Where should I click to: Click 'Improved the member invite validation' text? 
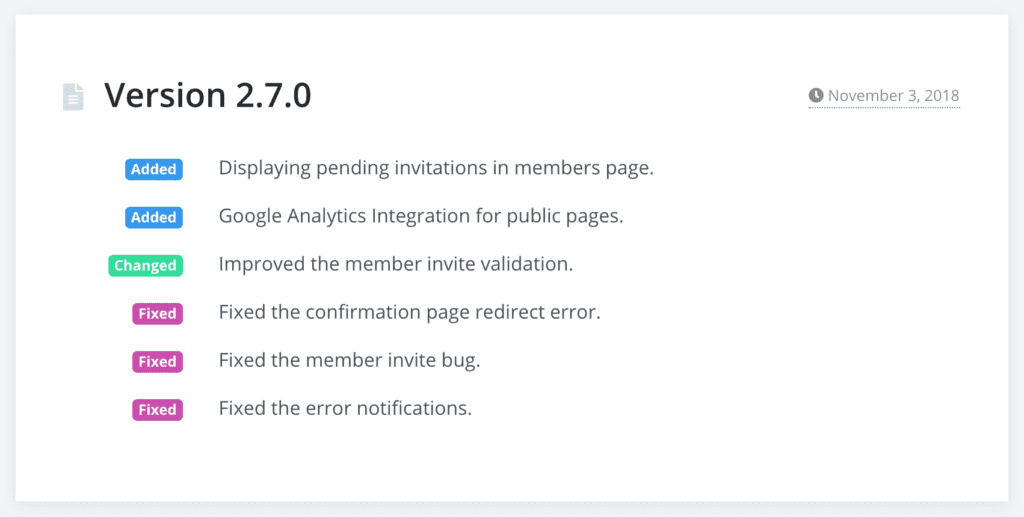coord(396,264)
